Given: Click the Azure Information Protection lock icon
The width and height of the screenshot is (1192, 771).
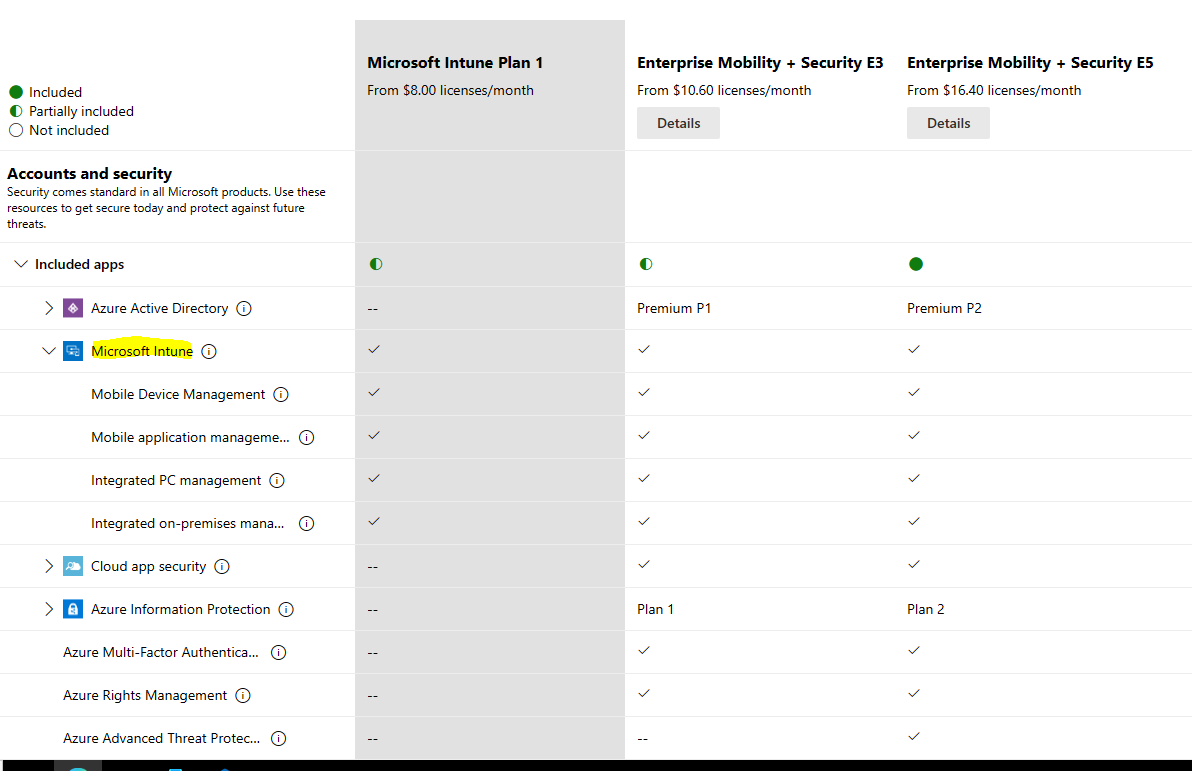Looking at the screenshot, I should pyautogui.click(x=72, y=609).
